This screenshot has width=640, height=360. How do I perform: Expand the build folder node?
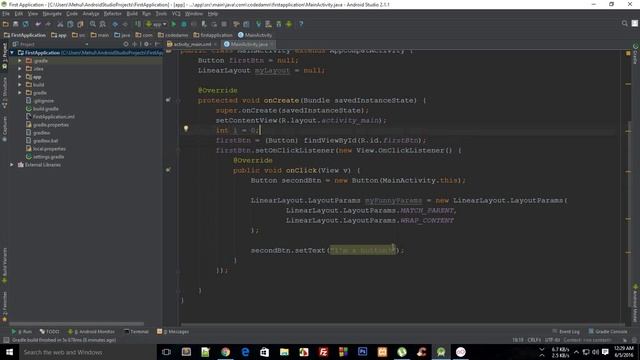pos(20,84)
